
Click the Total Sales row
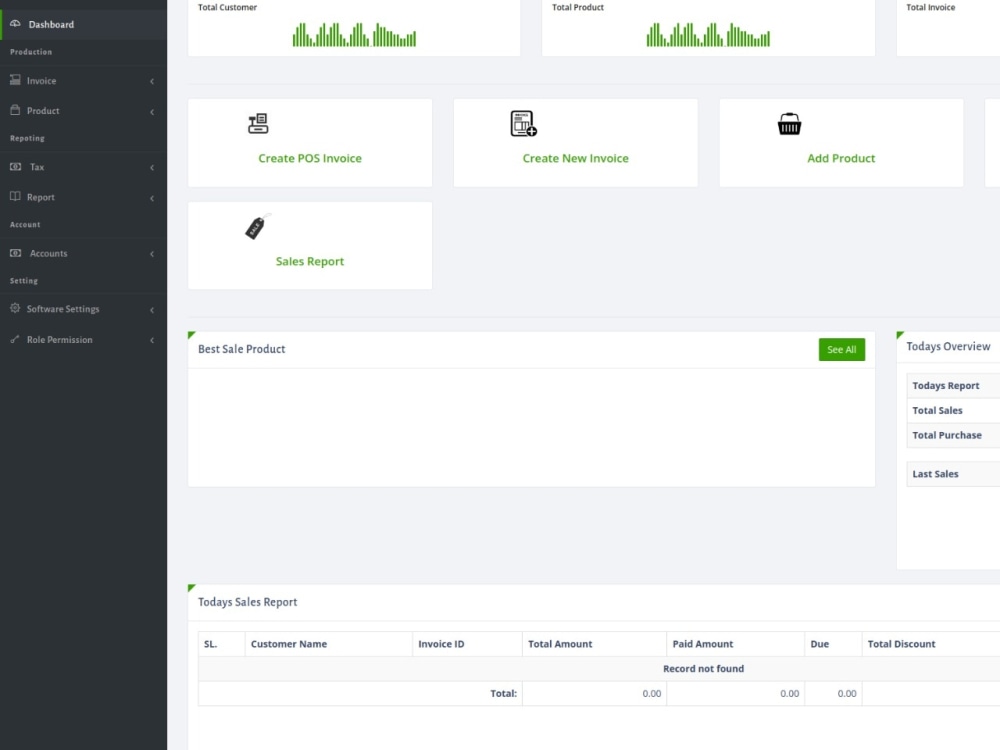pyautogui.click(x=953, y=410)
